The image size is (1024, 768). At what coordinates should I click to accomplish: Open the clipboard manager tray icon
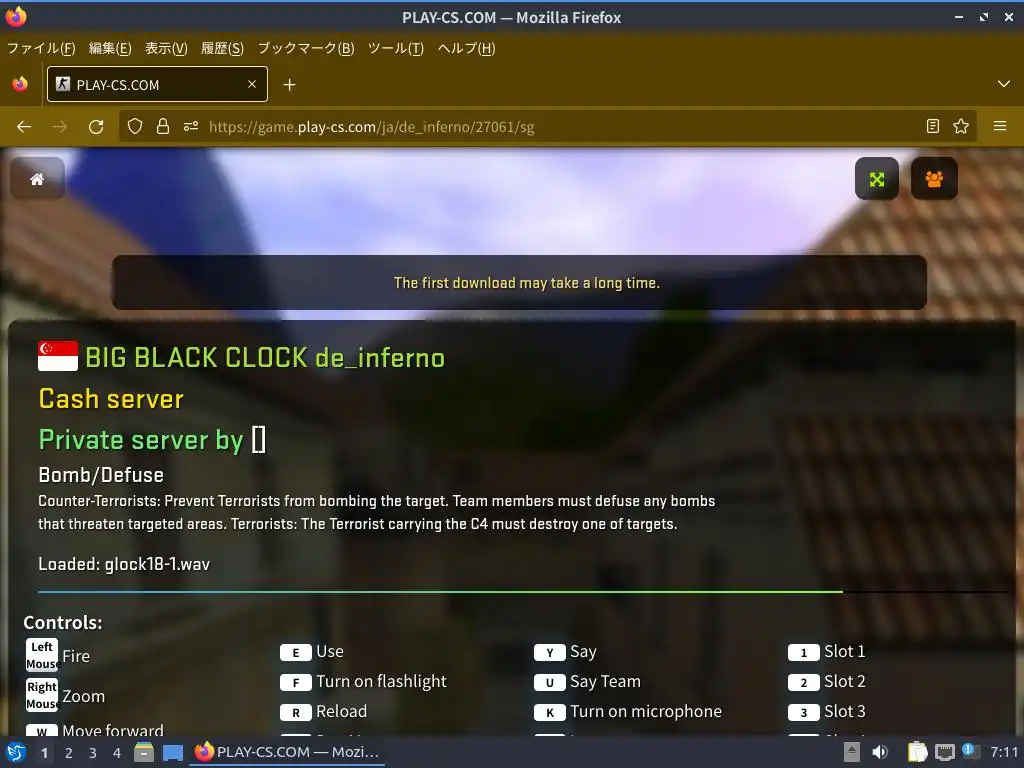918,752
